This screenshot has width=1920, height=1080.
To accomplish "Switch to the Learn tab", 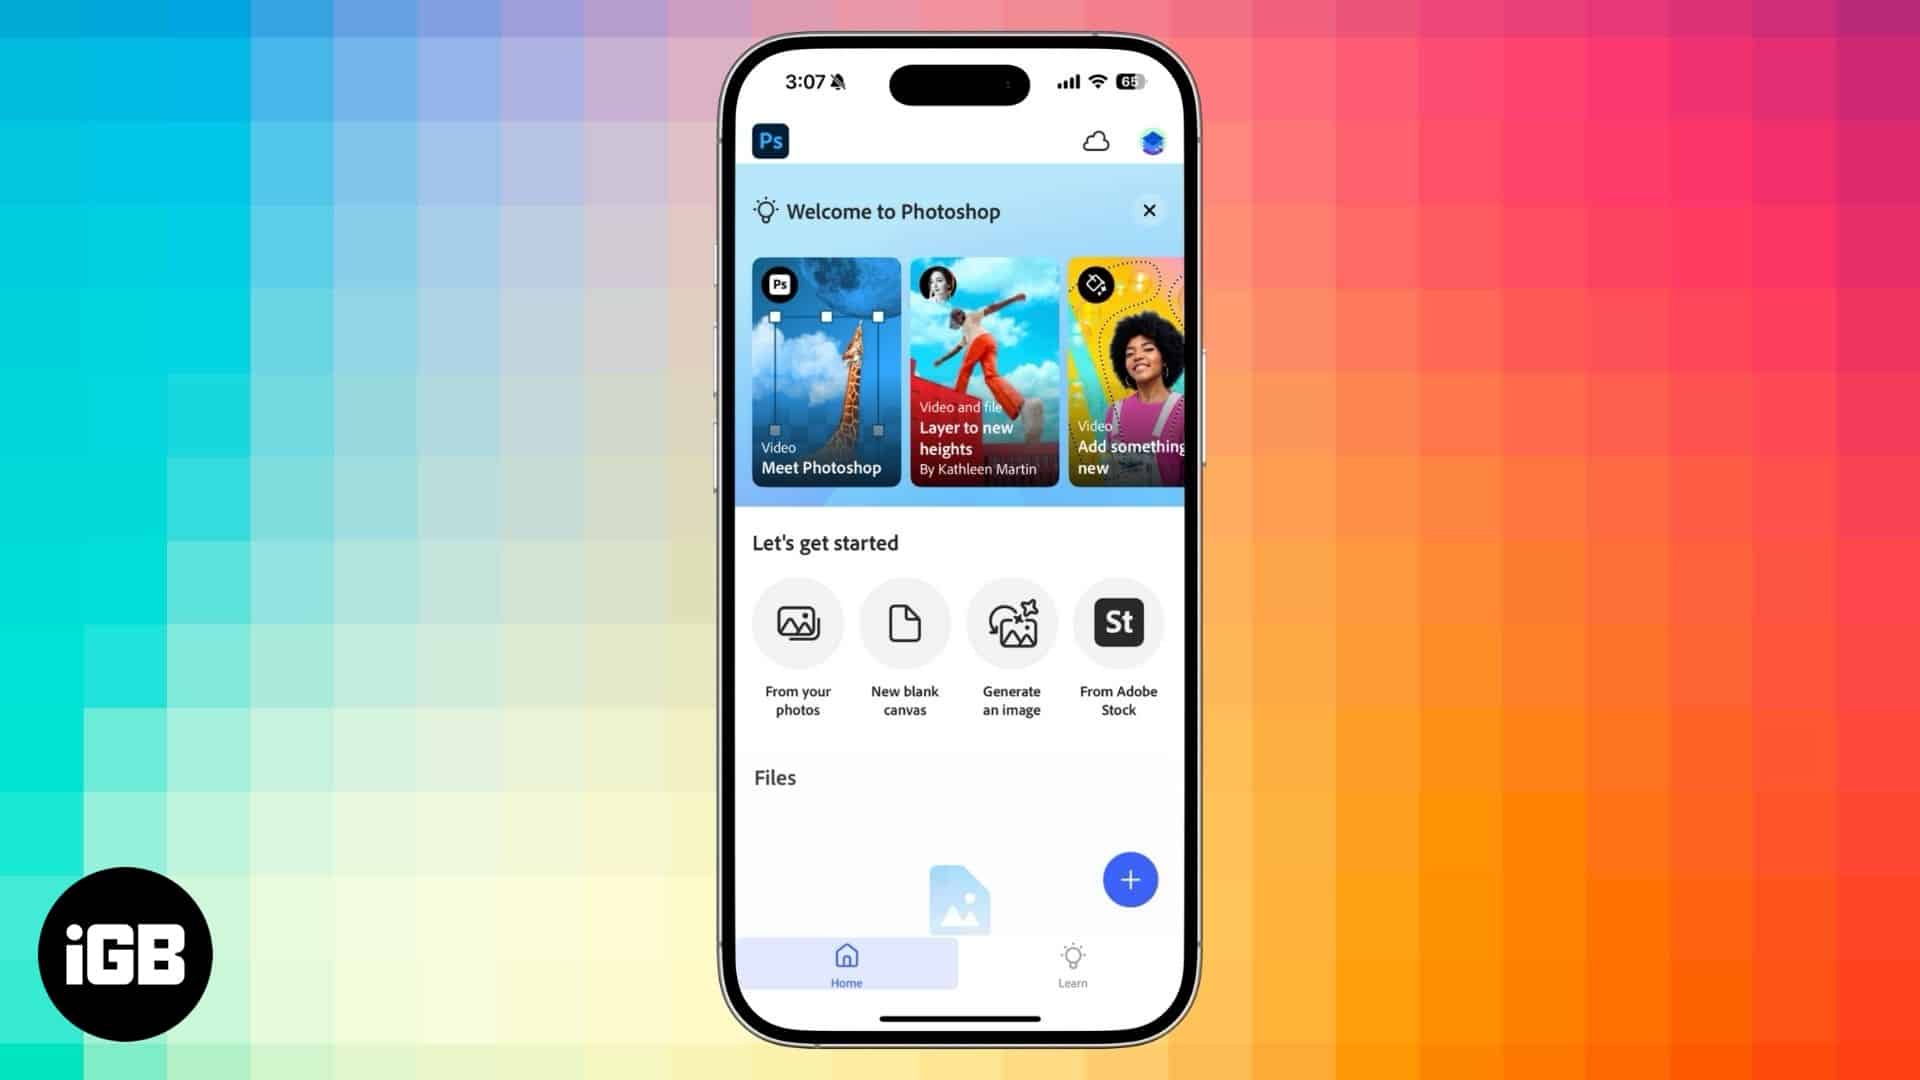I will (x=1071, y=963).
